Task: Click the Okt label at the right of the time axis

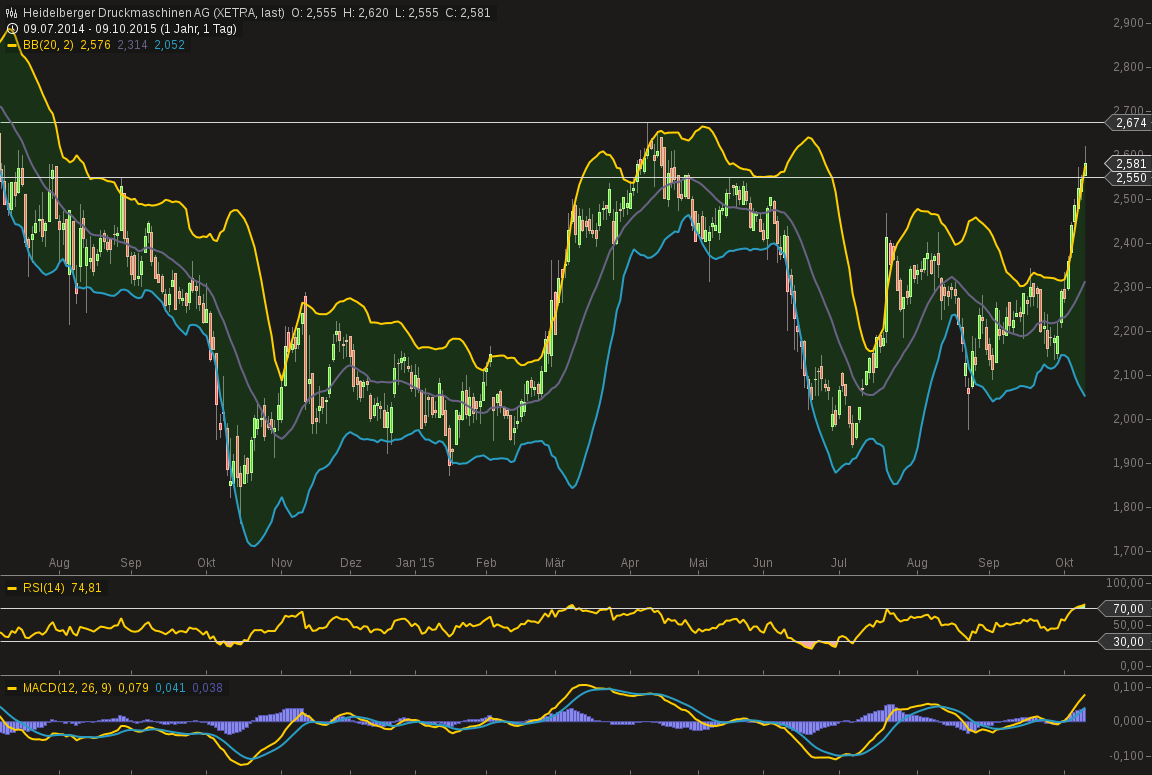Action: coord(1064,563)
